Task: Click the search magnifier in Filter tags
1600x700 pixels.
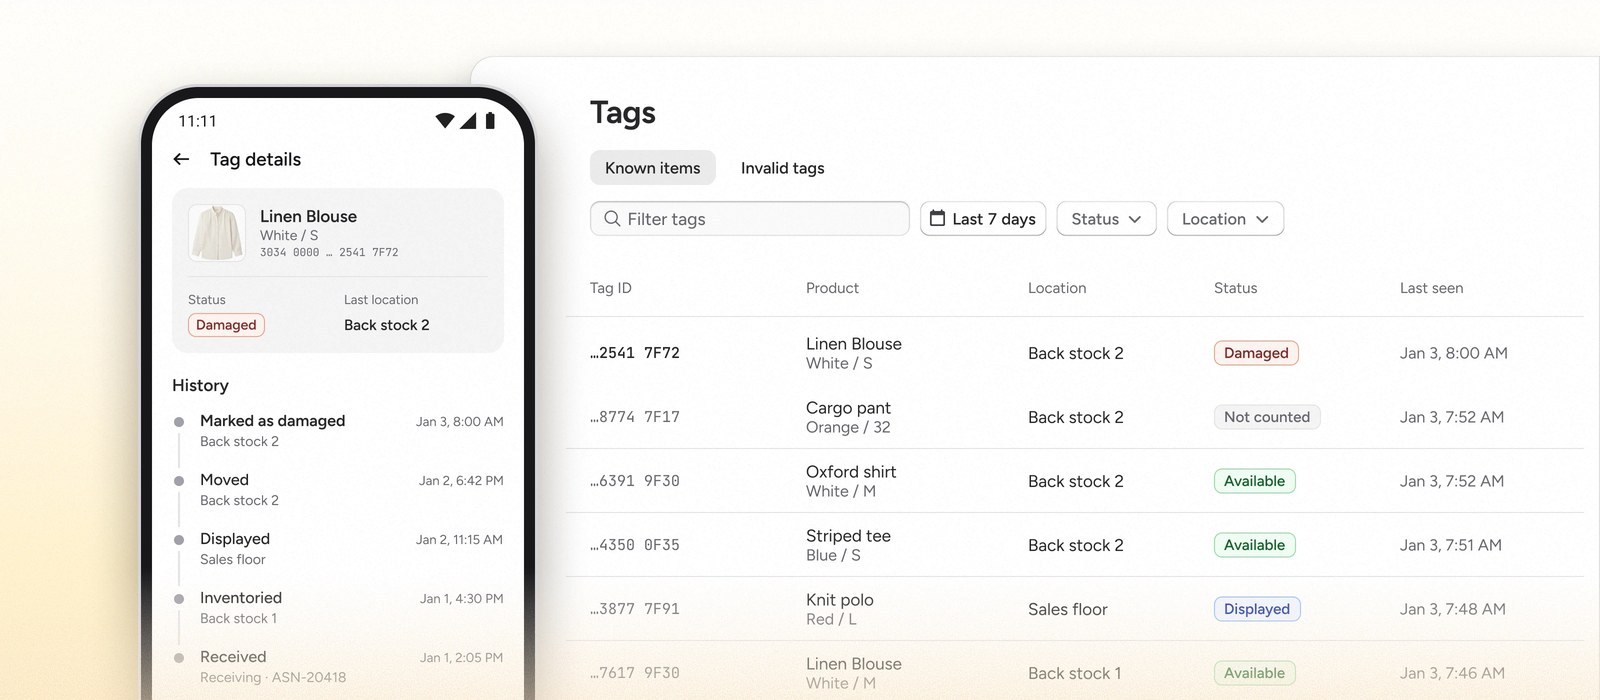Action: click(x=612, y=218)
